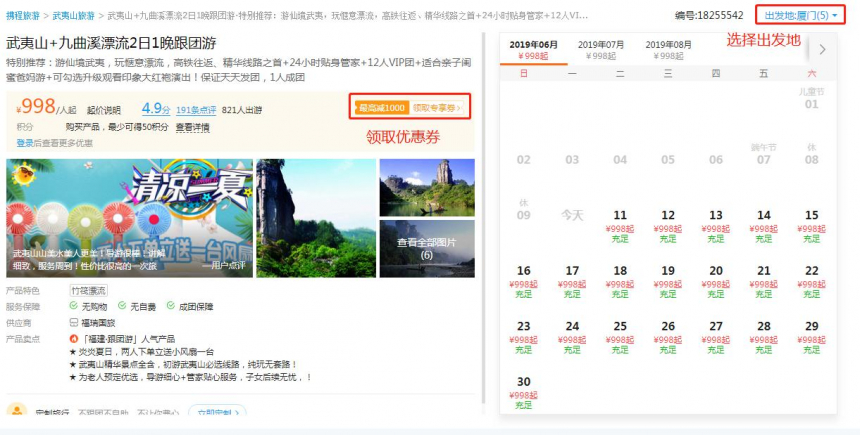Screen dimensions: 860x435
Task: Click the 携程旅游 breadcrumb link
Action: pos(23,16)
